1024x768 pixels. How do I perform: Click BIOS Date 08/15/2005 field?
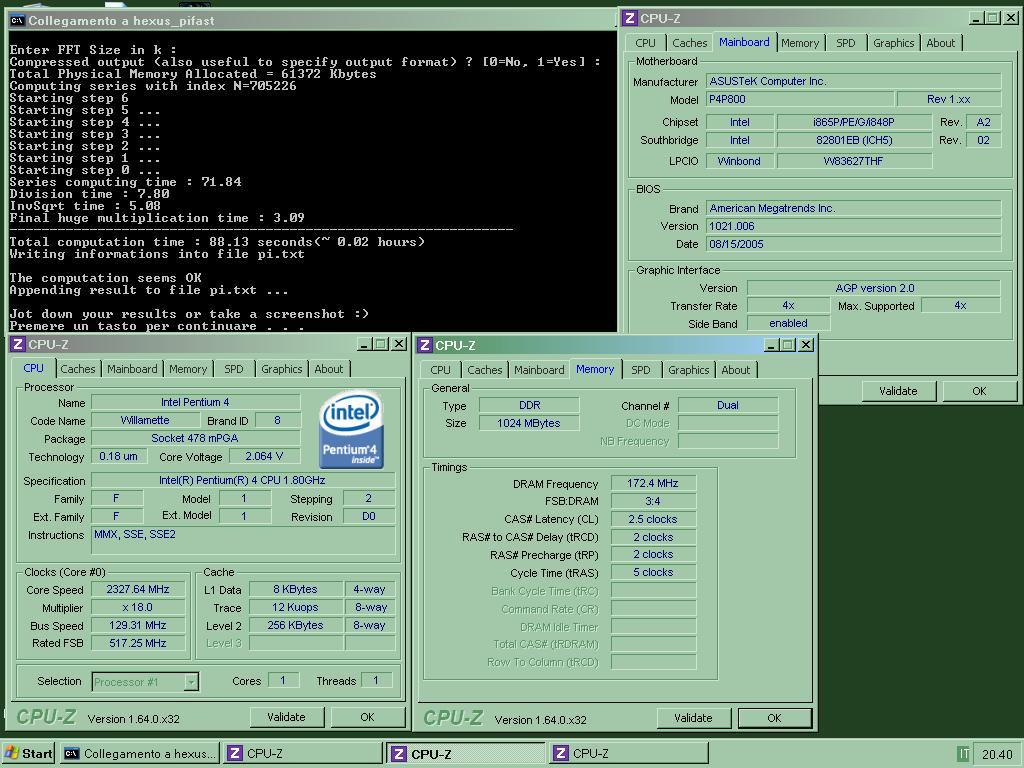[854, 244]
